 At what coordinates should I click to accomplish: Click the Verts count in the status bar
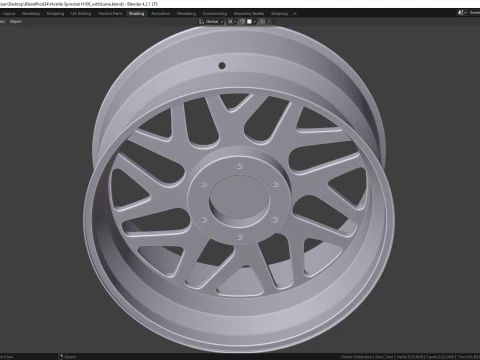(x=410, y=357)
